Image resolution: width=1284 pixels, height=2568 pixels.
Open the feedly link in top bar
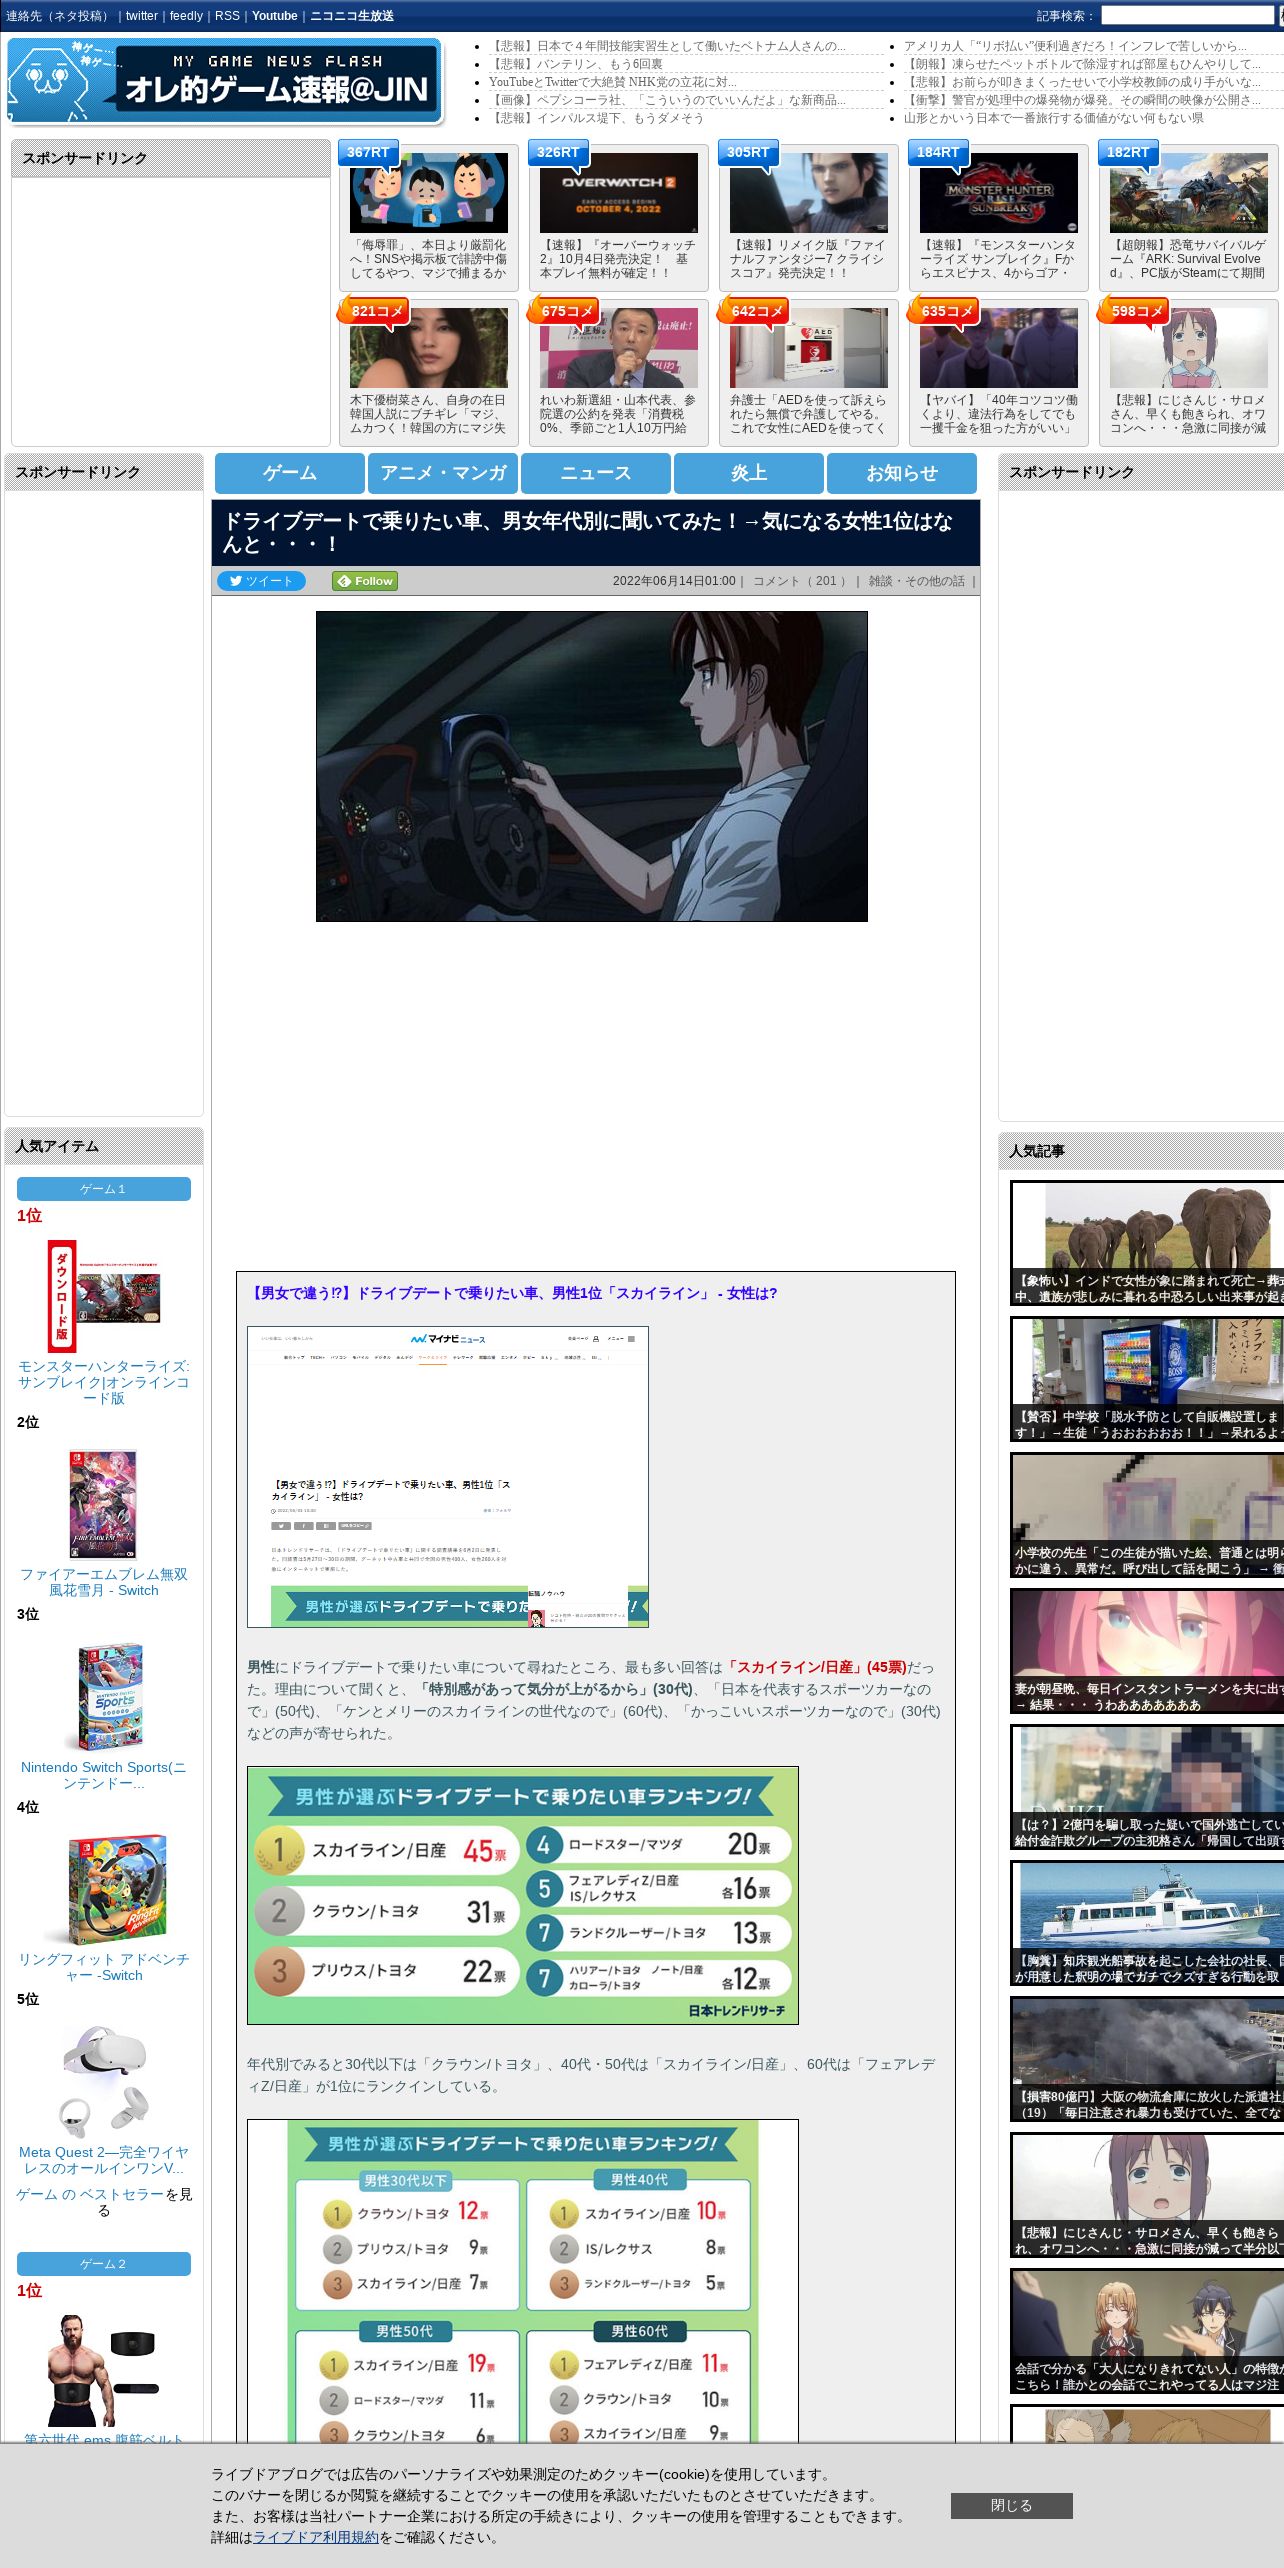tap(186, 16)
